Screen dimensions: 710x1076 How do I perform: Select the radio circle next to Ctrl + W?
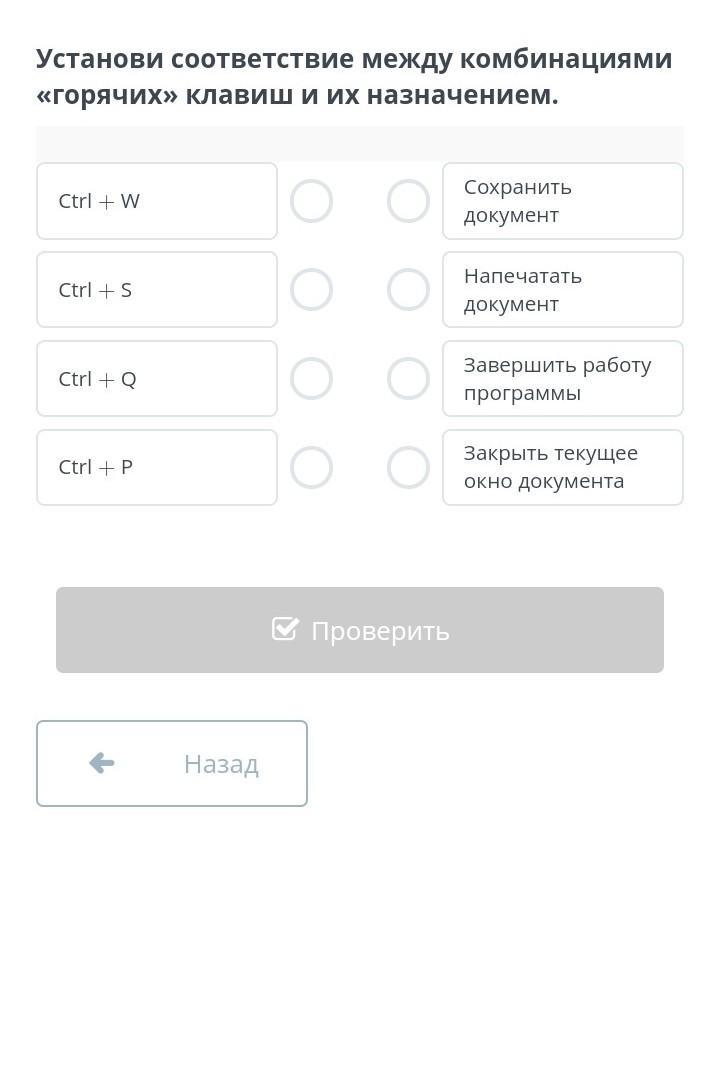[311, 201]
